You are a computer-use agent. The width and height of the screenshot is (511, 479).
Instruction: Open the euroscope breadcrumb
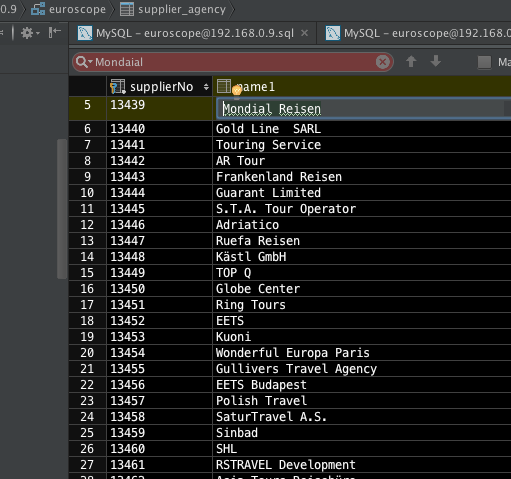(x=69, y=9)
